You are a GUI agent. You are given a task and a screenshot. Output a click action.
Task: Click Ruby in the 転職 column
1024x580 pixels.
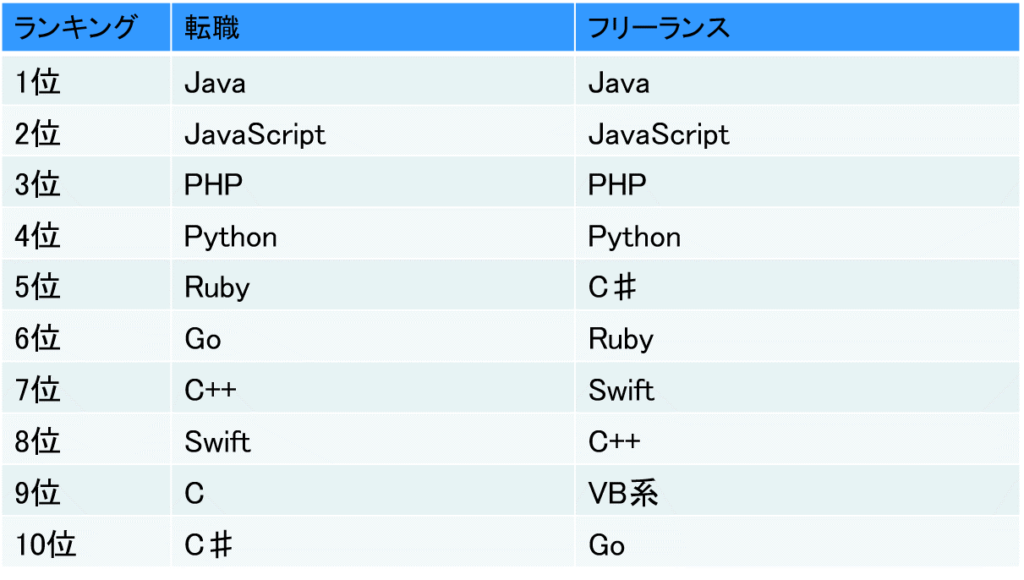point(217,288)
